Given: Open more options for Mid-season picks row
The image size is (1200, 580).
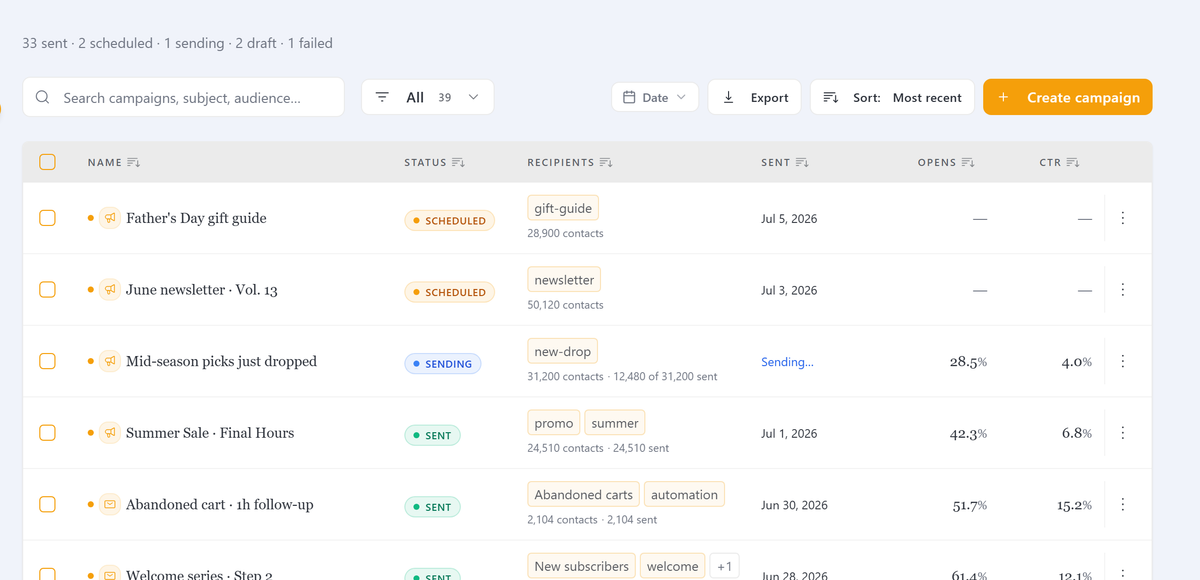Looking at the screenshot, I should (1123, 362).
